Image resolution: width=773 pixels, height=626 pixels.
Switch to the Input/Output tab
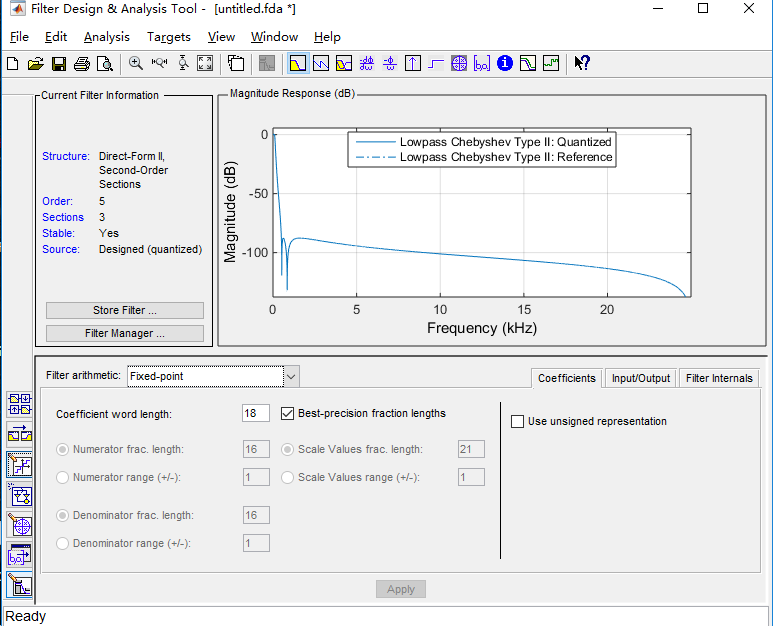[x=641, y=378]
